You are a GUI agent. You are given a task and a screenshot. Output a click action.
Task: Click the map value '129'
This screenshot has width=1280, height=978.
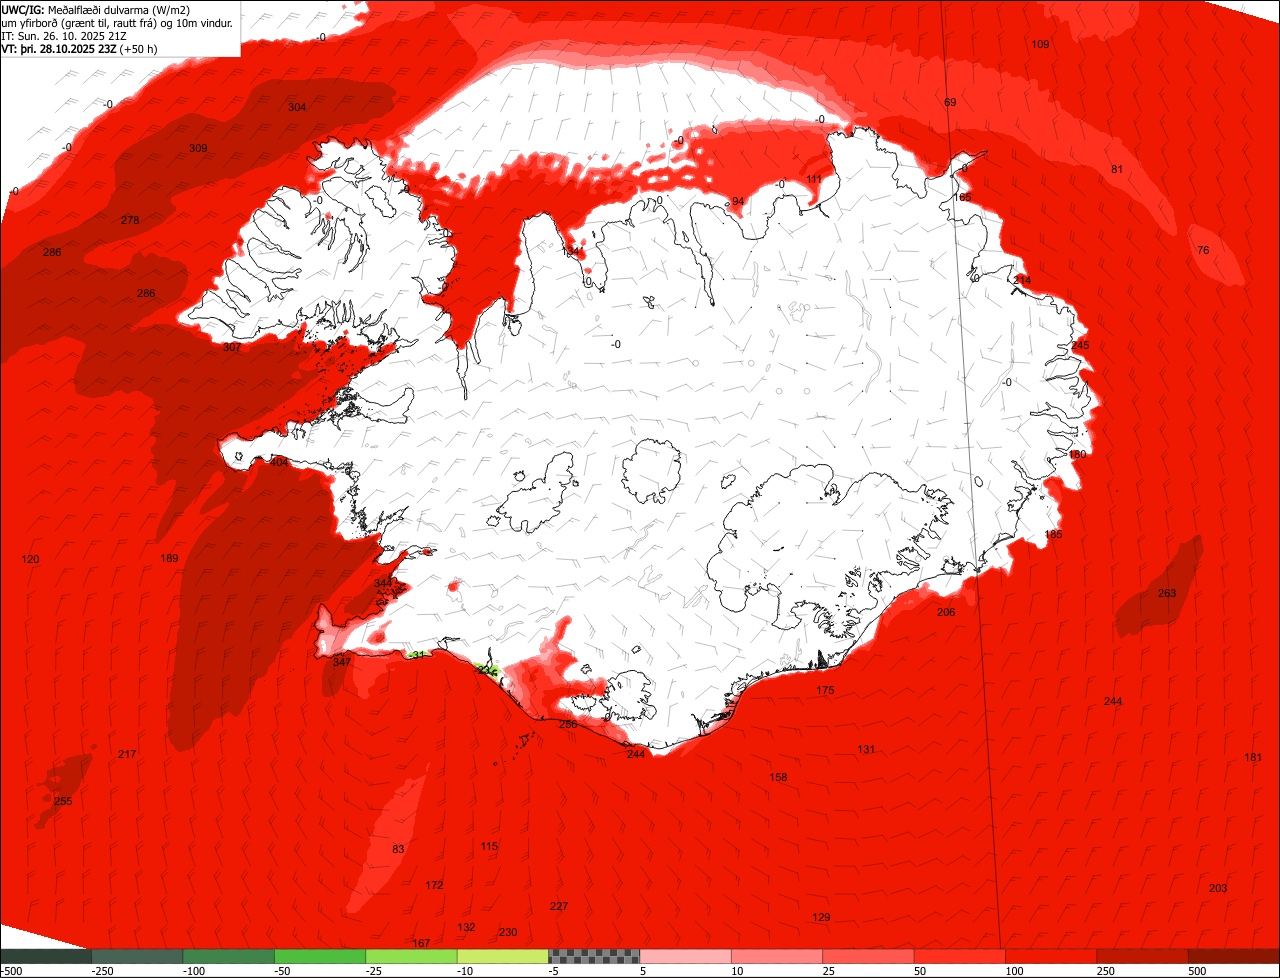[x=821, y=918]
